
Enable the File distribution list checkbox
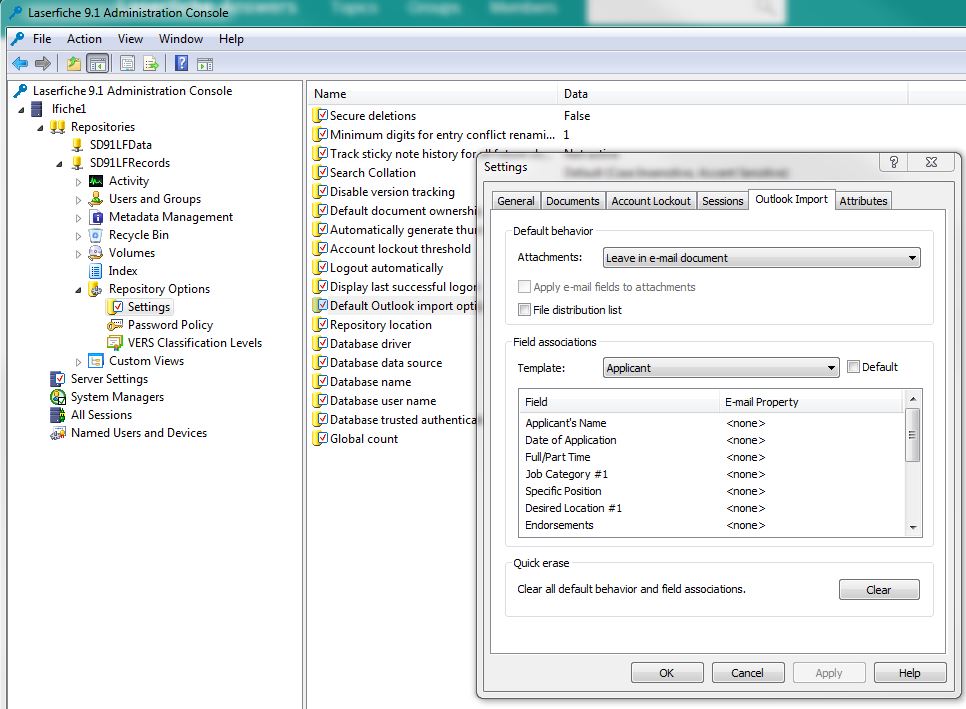coord(524,310)
